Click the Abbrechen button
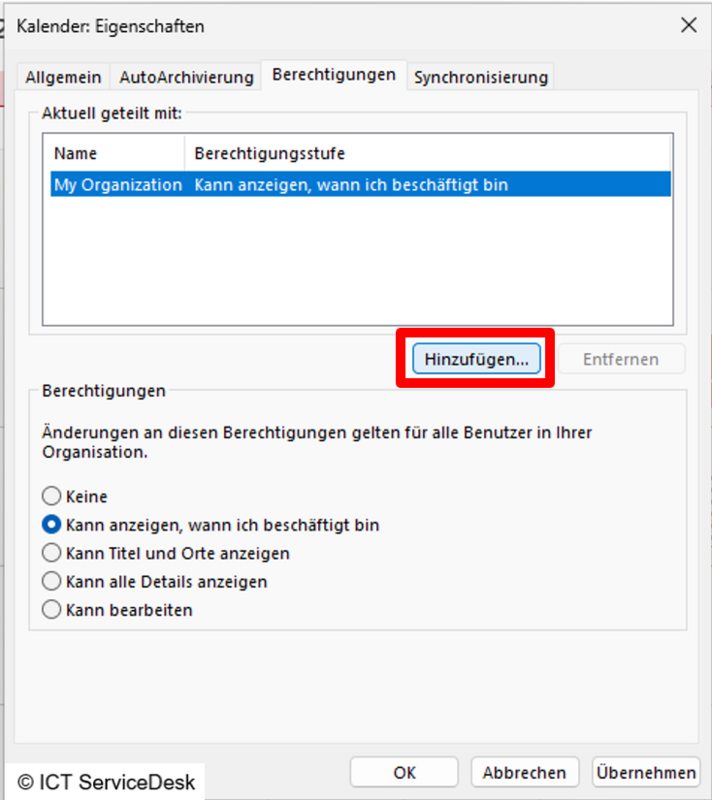The height and width of the screenshot is (800, 712). coord(525,772)
